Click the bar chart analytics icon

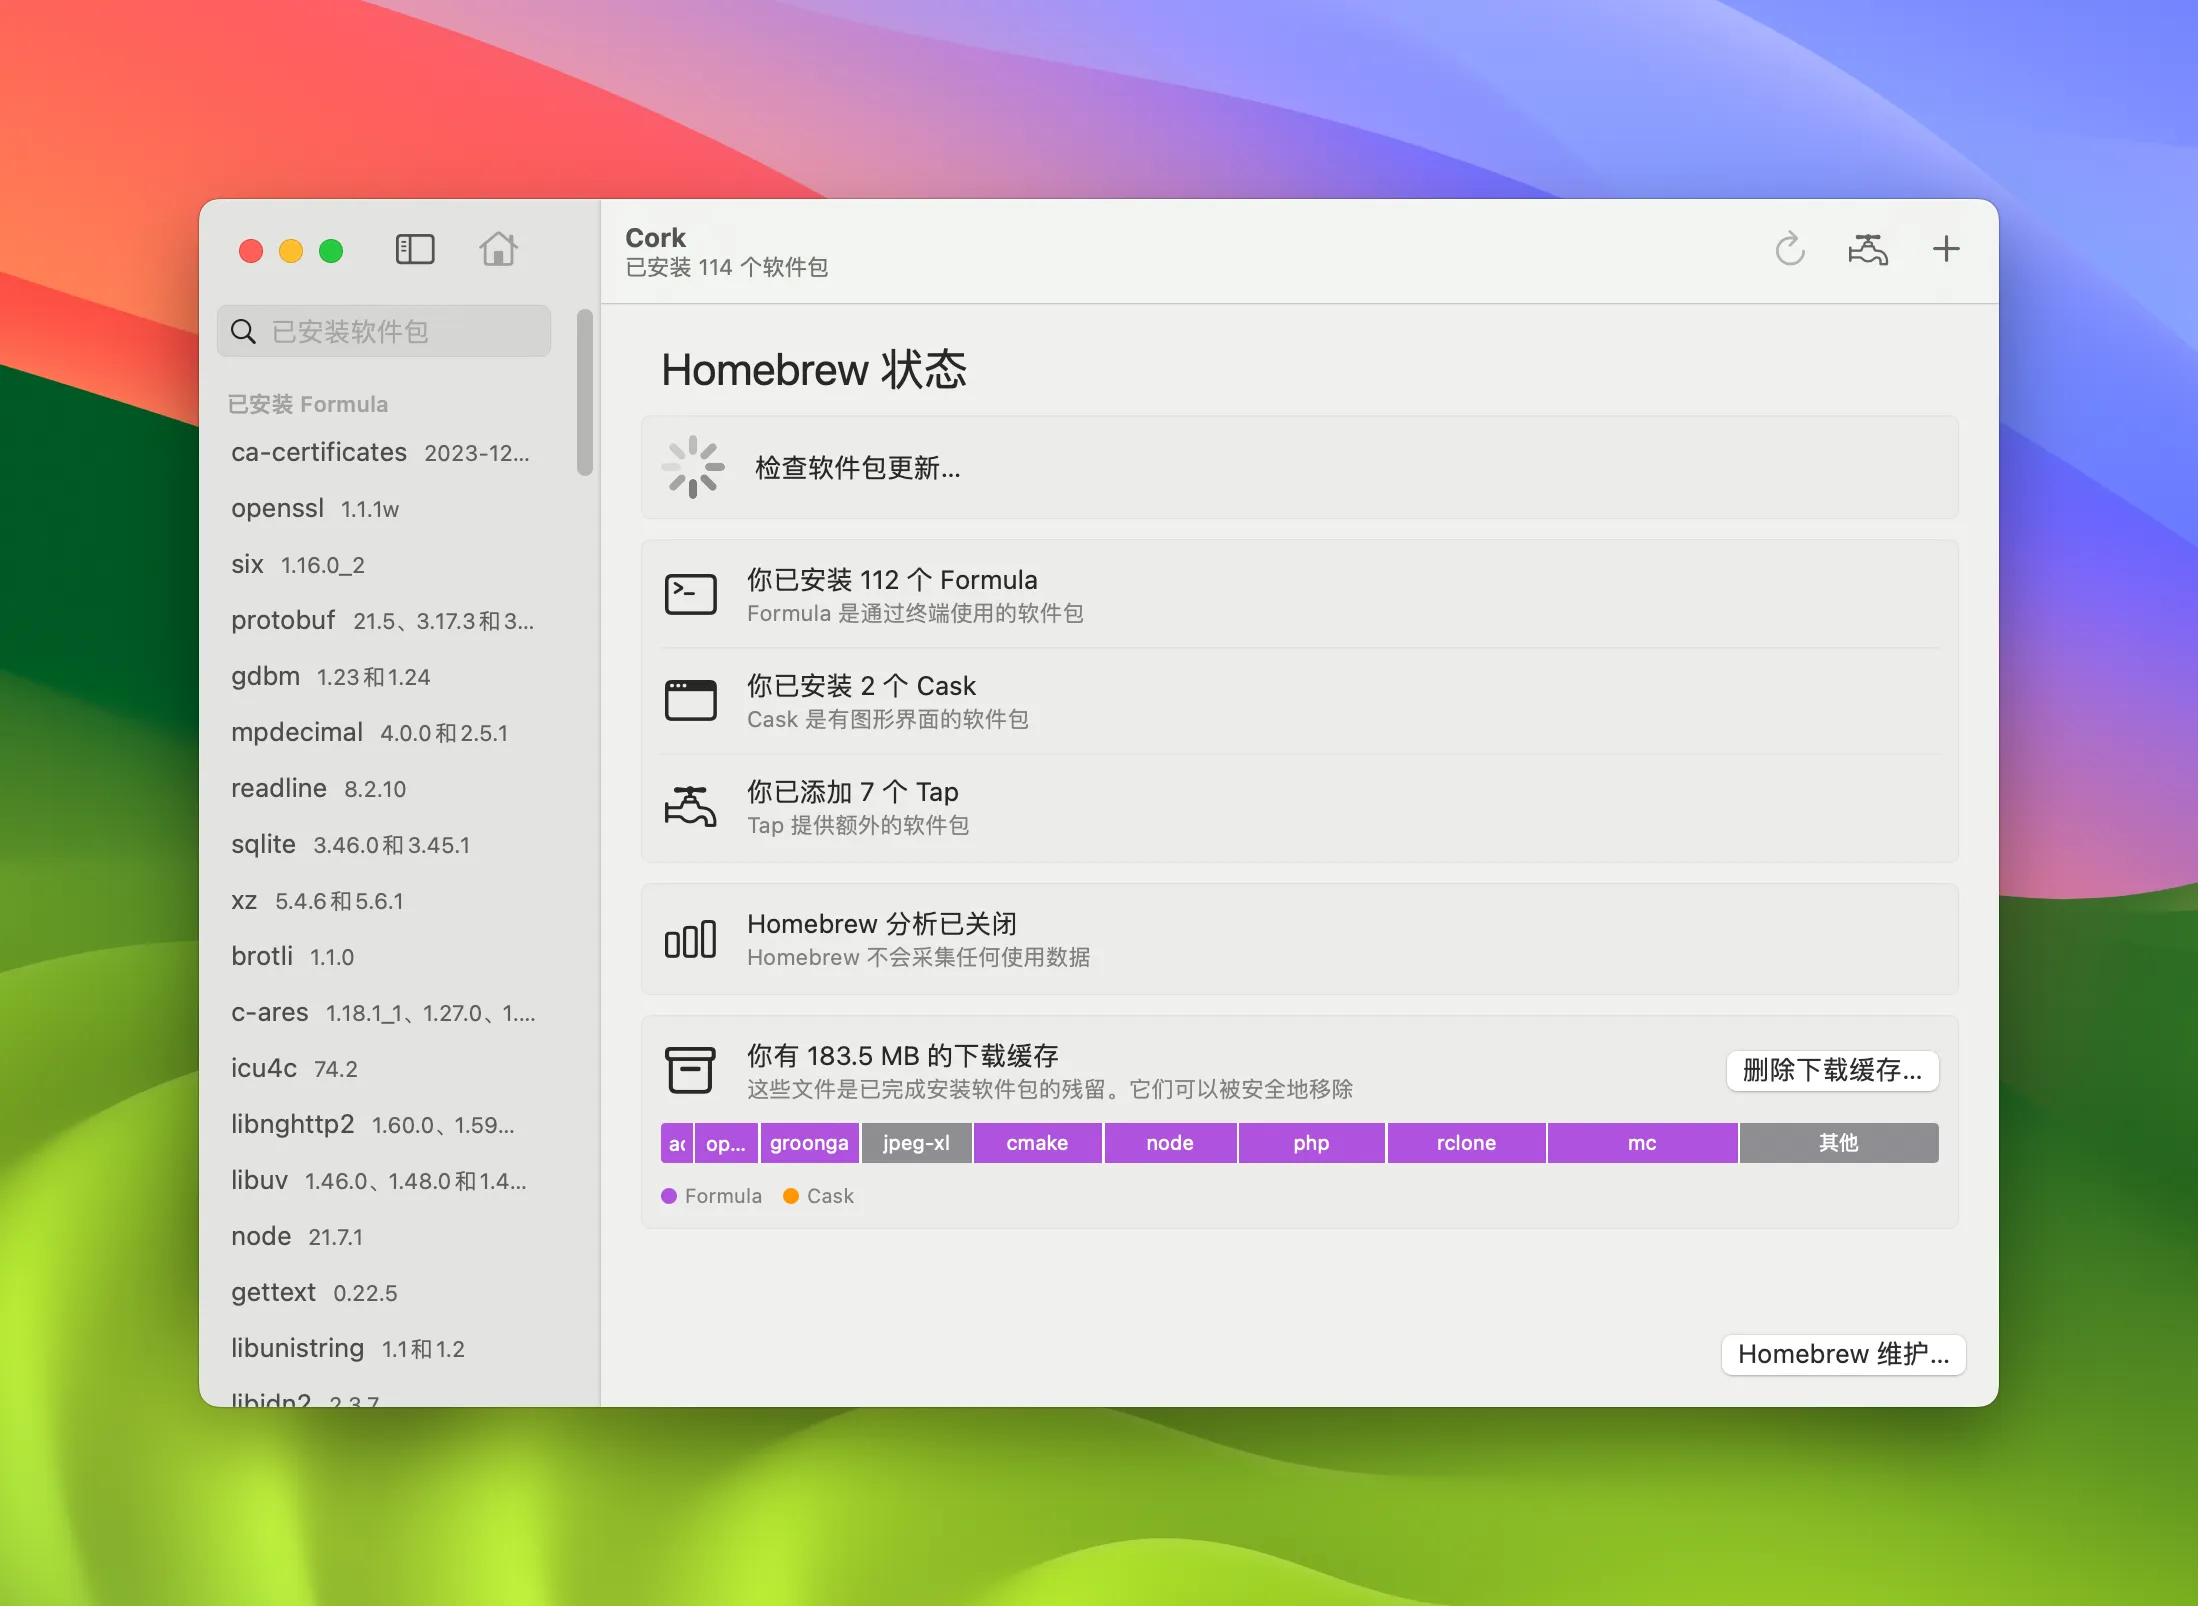(690, 939)
